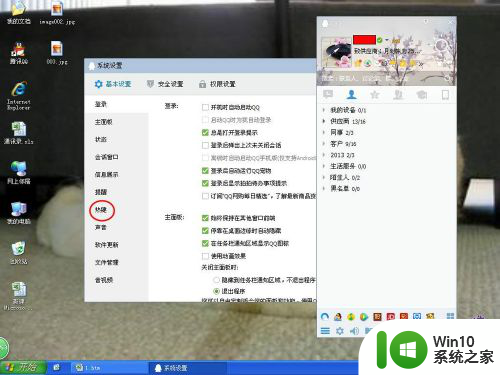Launch the blue ring app icon in QQ app bar
Image resolution: width=500 pixels, height=375 pixels.
325,316
